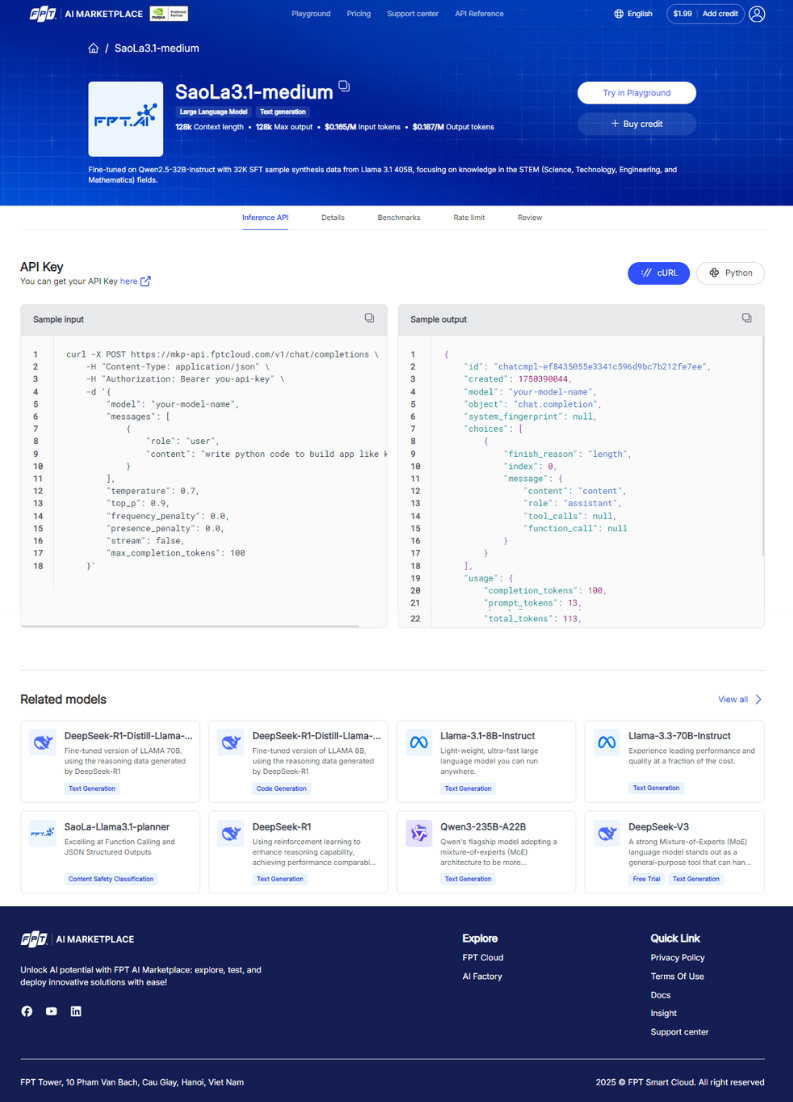Click the DeepSeek-V3 whale icon
Viewport: 793px width, 1102px height.
[607, 834]
